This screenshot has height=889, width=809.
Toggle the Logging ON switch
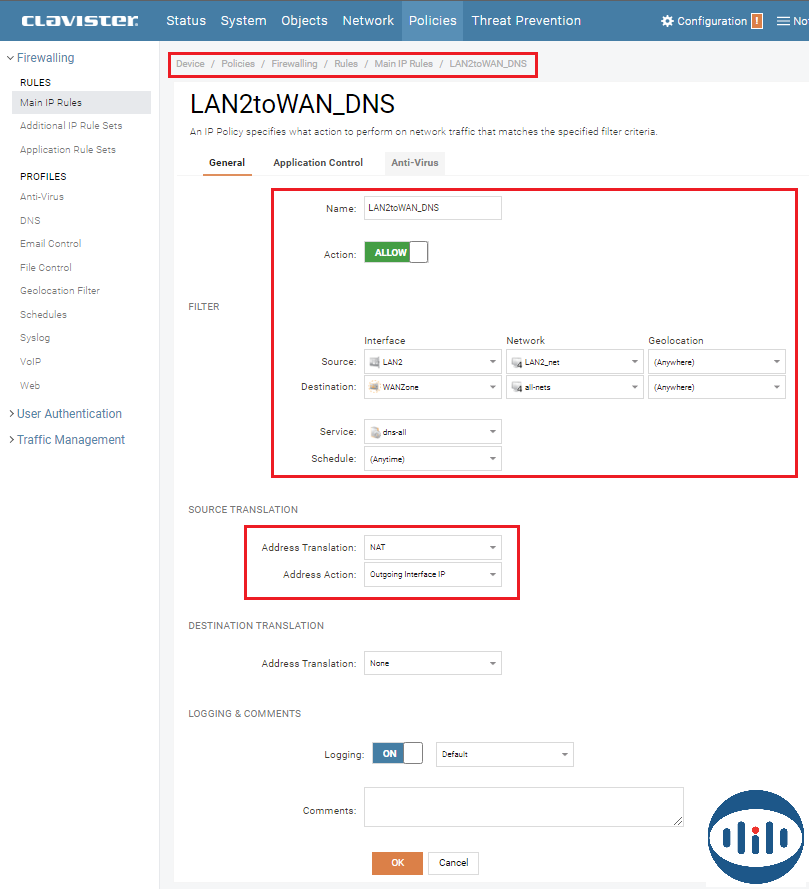[x=397, y=754]
